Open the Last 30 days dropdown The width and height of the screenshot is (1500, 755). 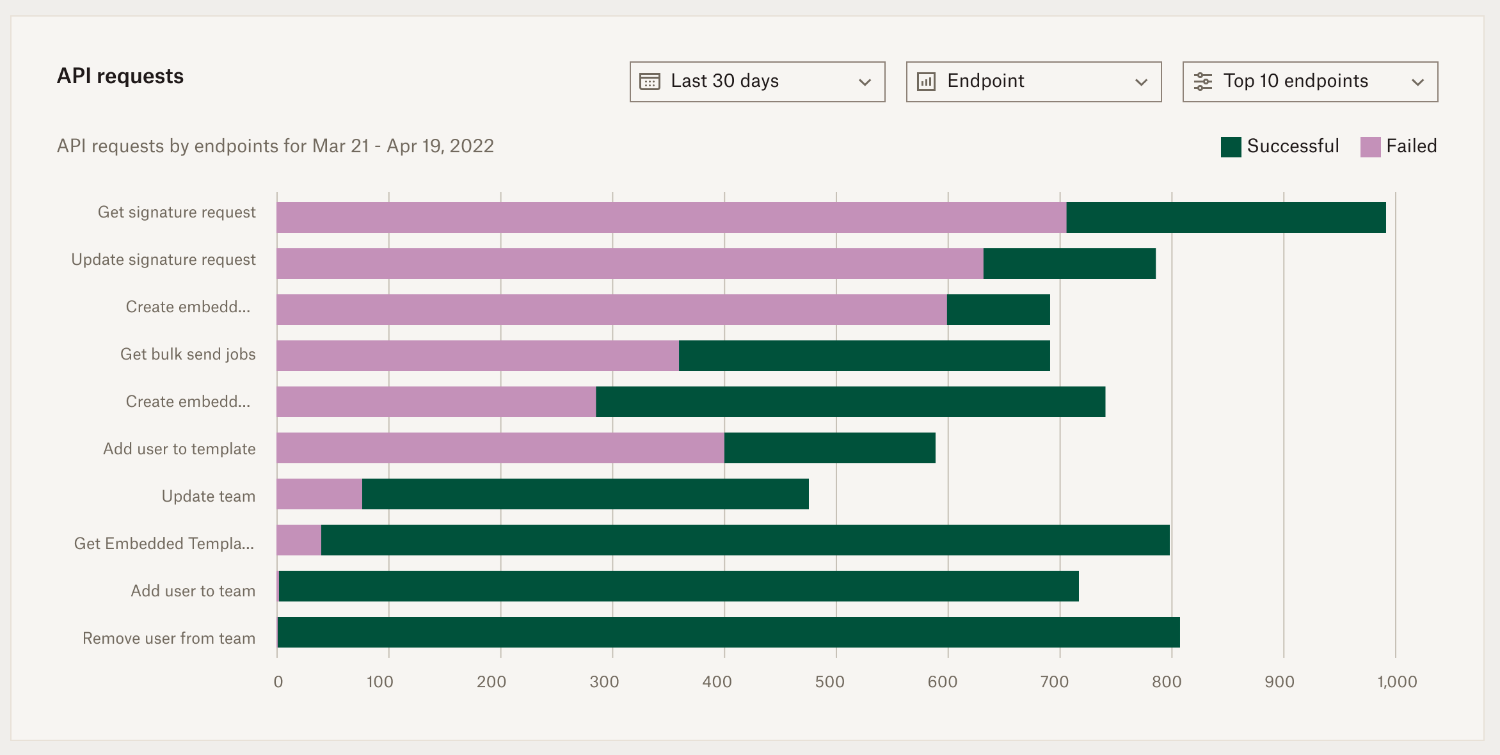pos(757,81)
